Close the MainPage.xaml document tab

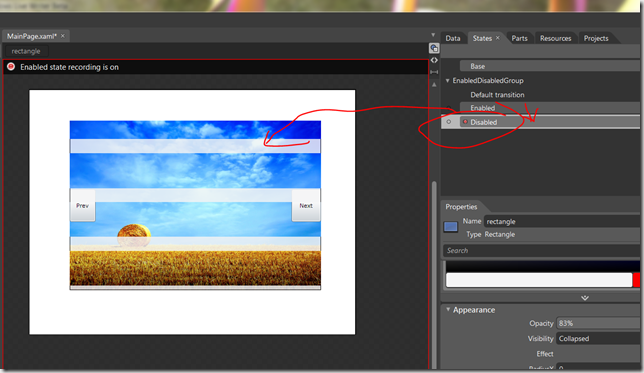point(63,36)
